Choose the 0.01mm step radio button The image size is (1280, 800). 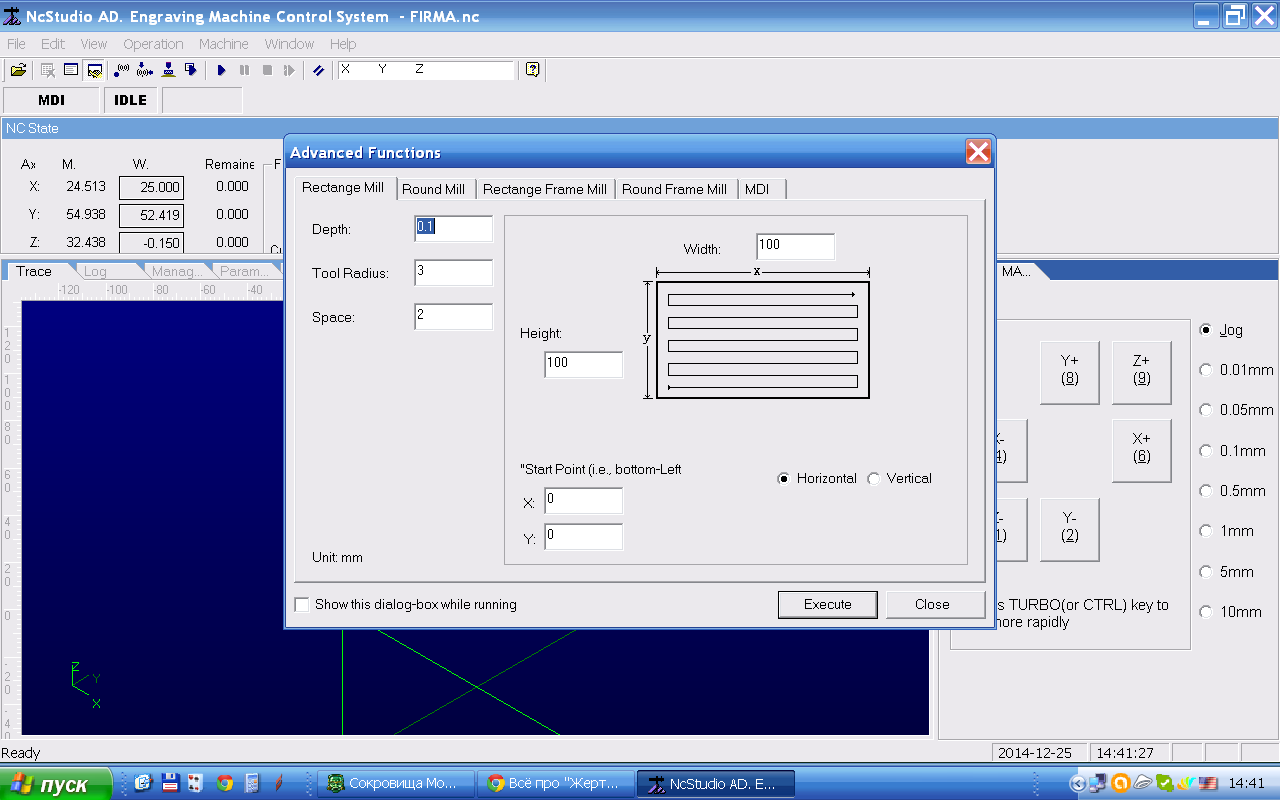click(x=1206, y=370)
